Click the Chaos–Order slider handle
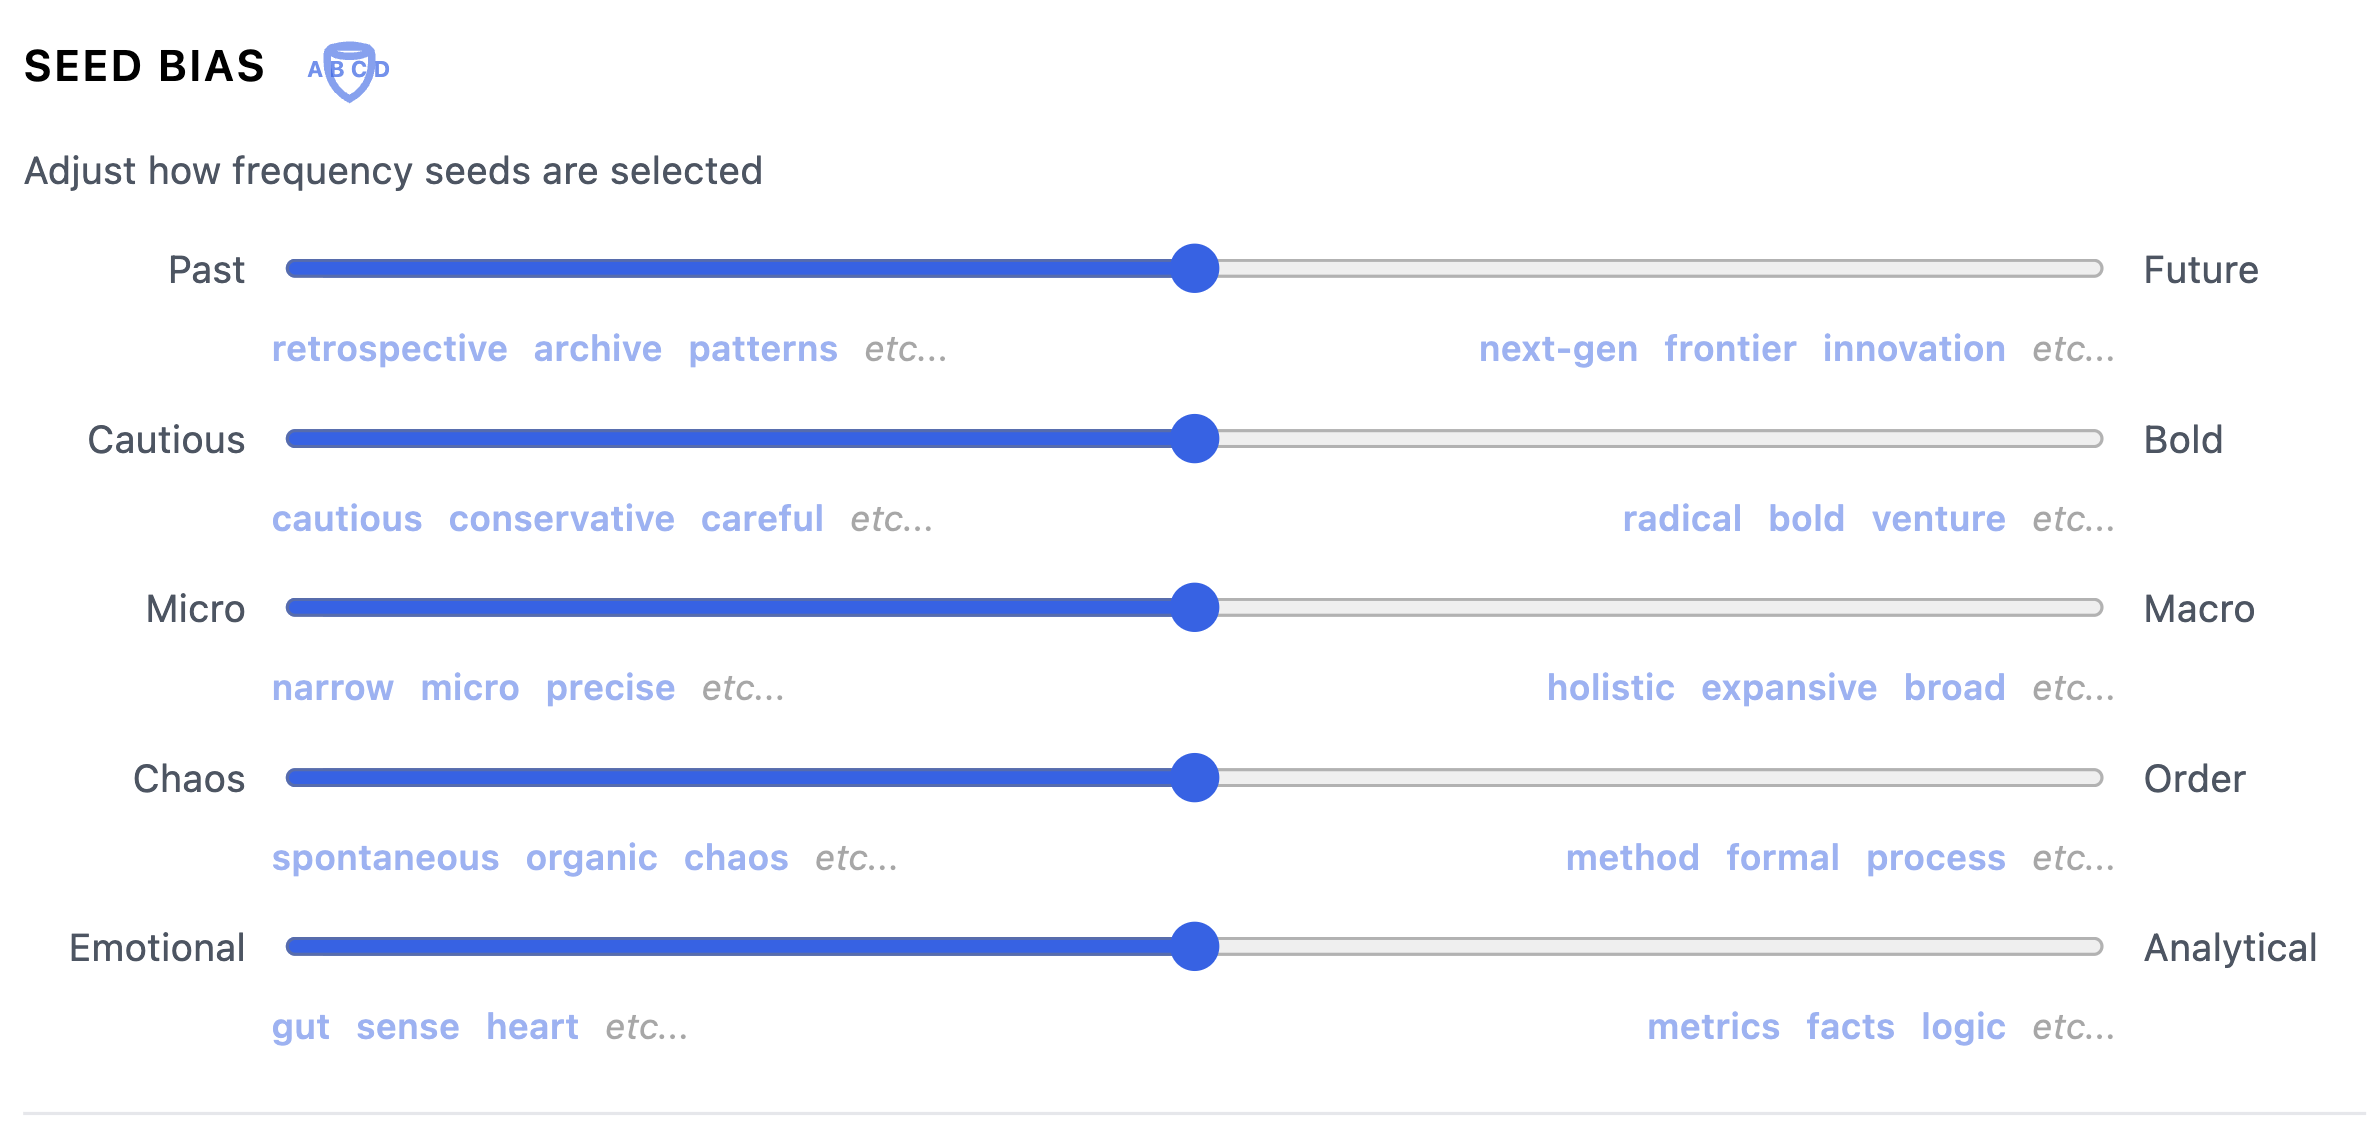2380x1122 pixels. coord(1194,777)
